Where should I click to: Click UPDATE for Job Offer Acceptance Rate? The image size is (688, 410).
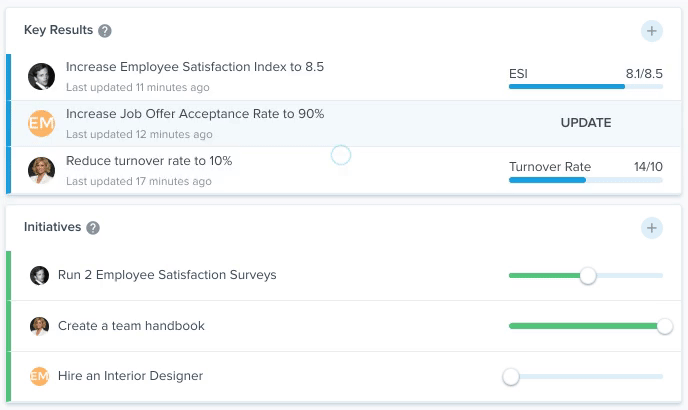click(586, 122)
